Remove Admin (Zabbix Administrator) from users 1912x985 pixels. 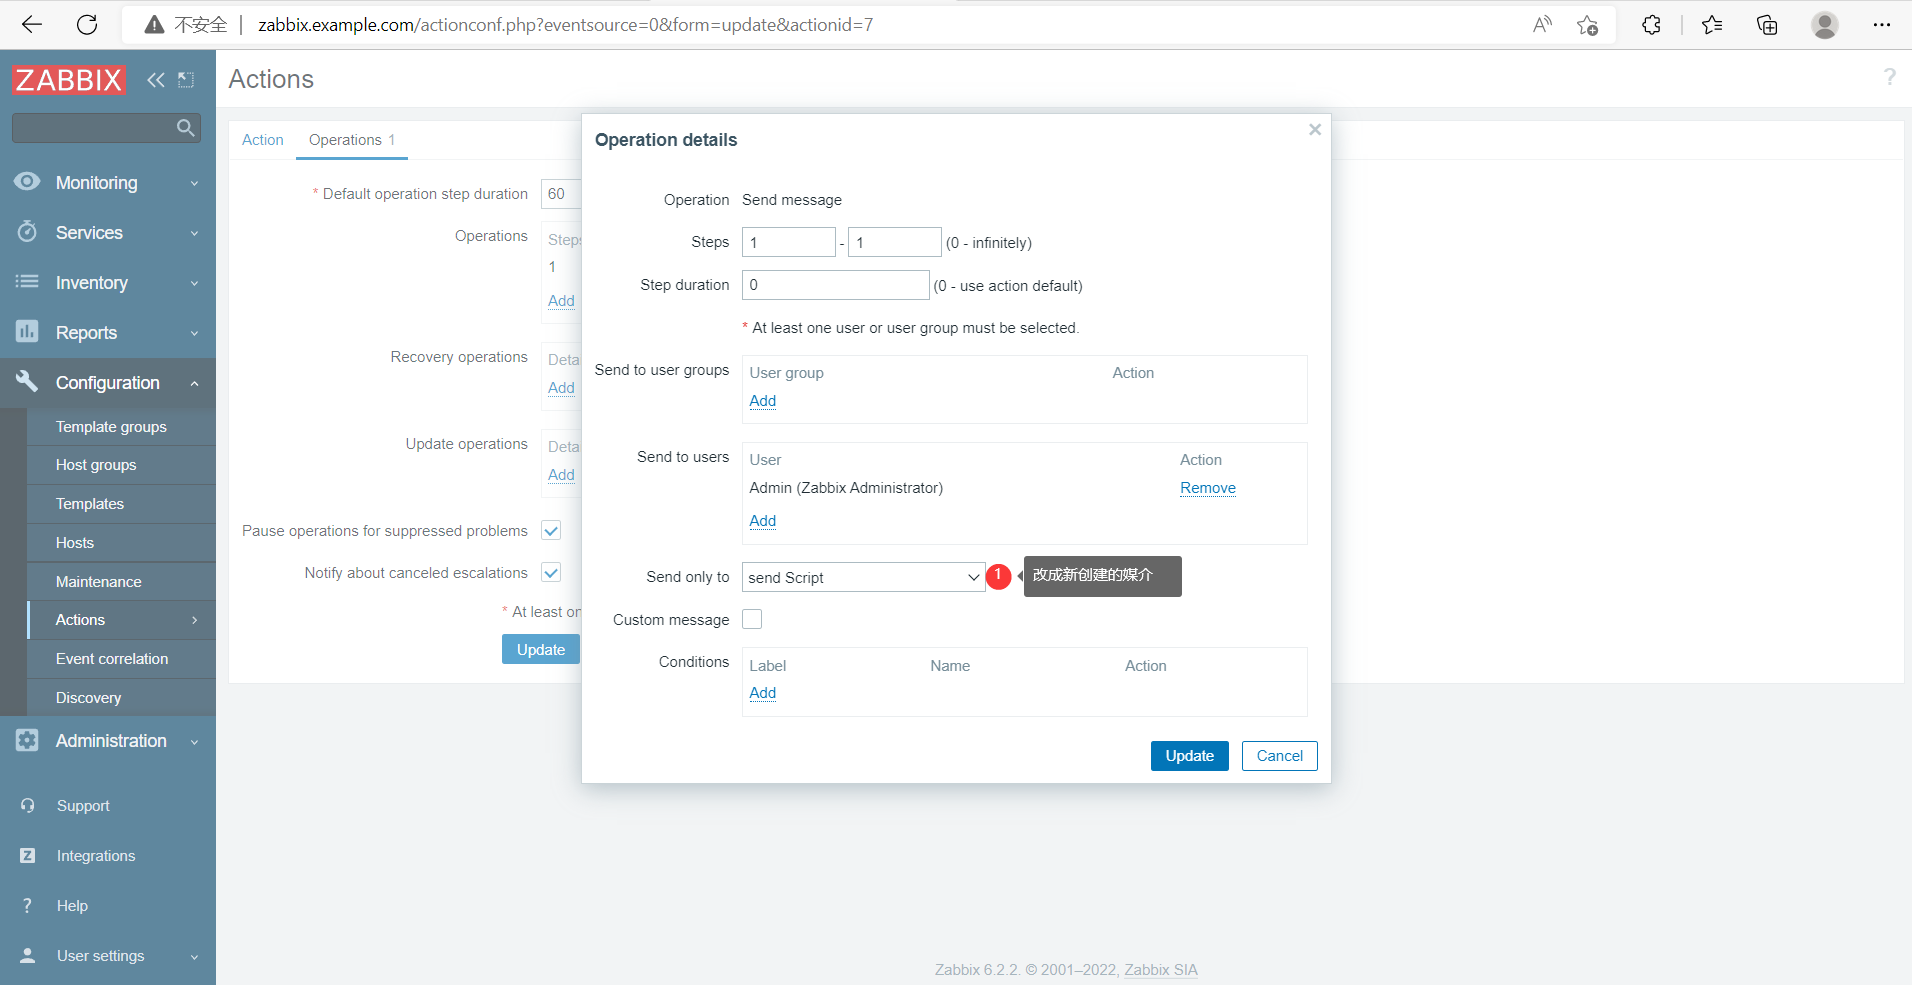pos(1208,488)
